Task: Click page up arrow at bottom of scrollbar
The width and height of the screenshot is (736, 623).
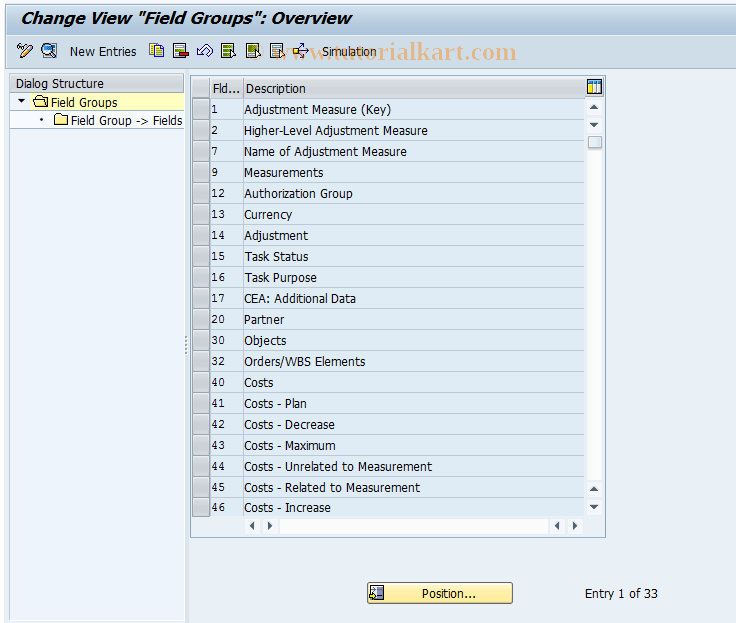Action: coord(594,489)
